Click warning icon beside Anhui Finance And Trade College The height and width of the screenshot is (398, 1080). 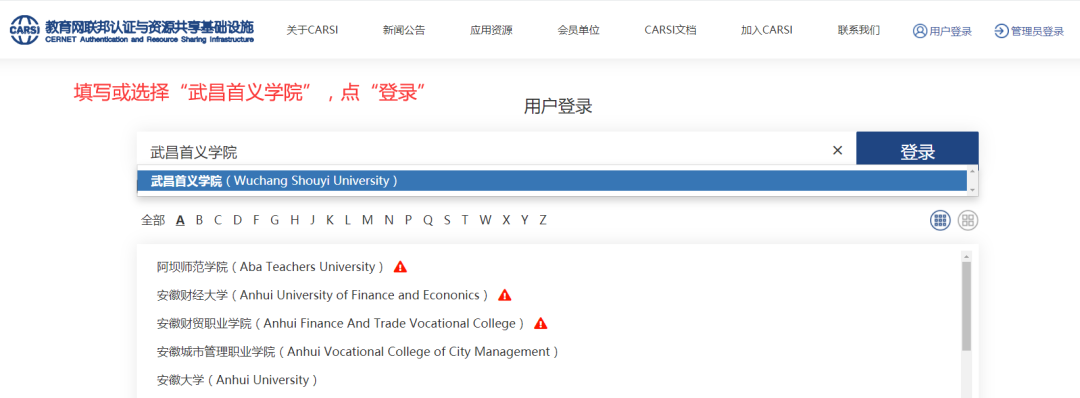(541, 323)
